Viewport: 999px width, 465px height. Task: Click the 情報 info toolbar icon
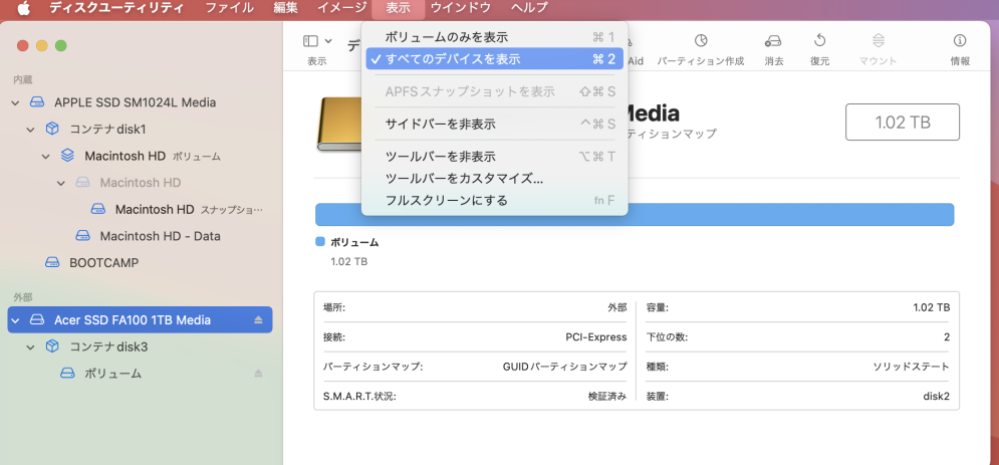coord(959,41)
